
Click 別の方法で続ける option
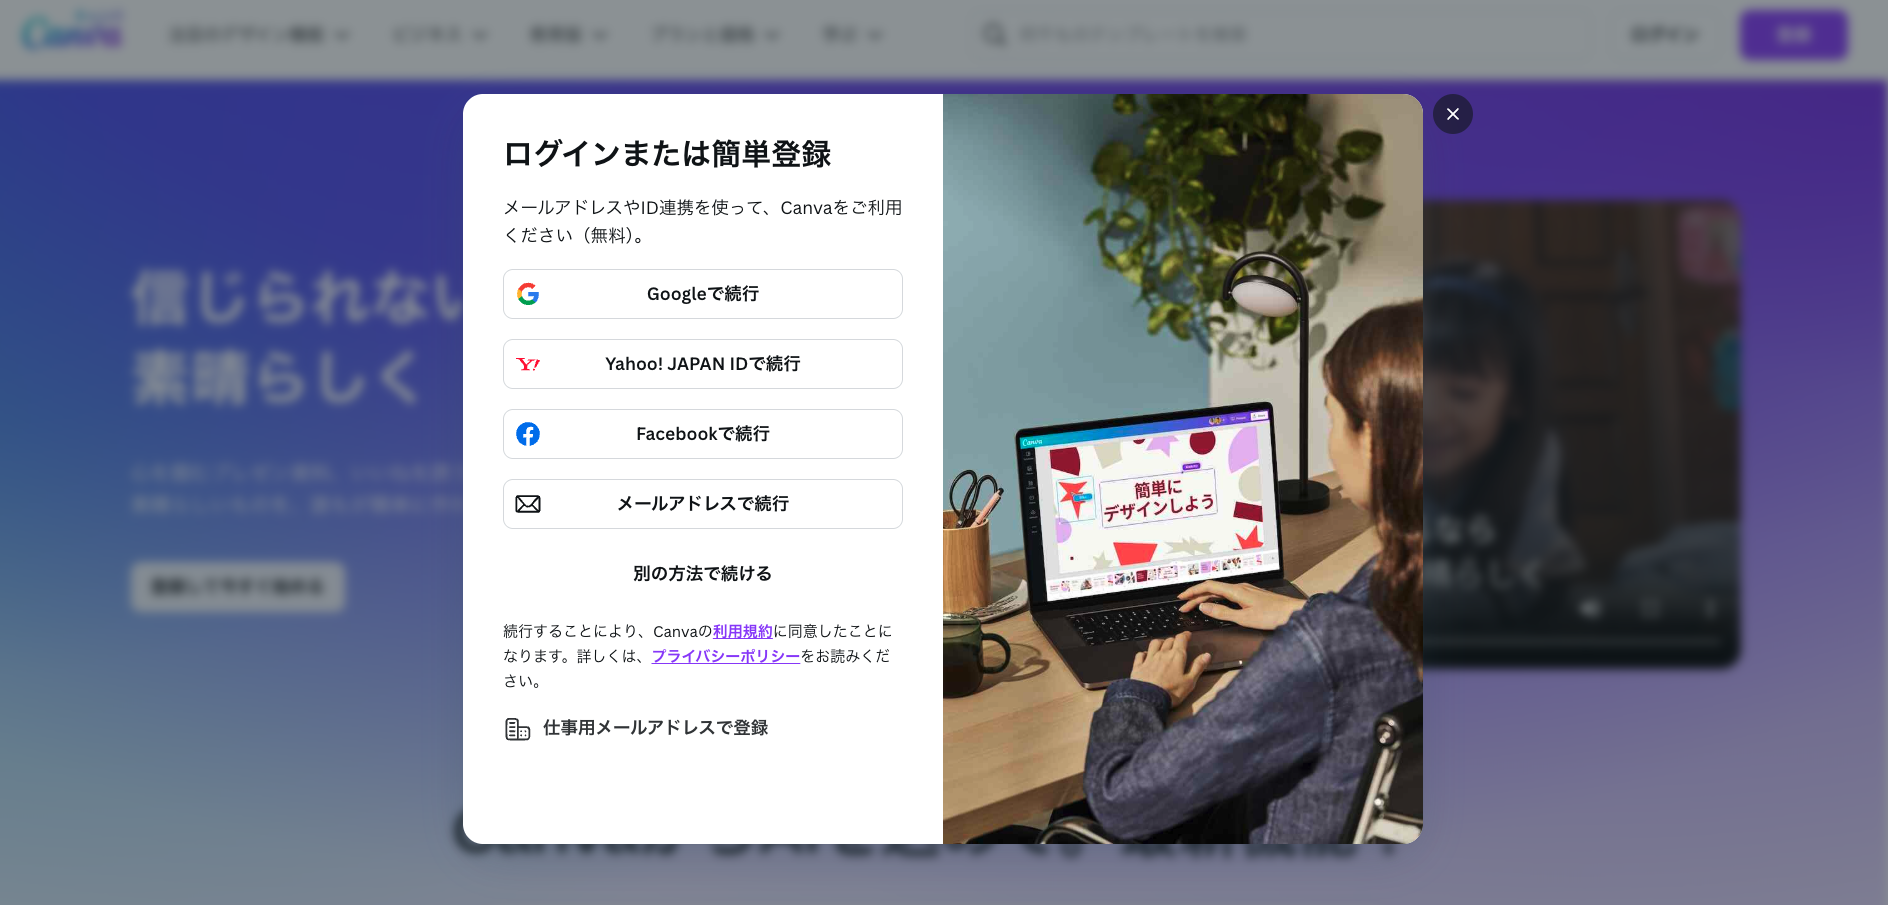(x=702, y=574)
